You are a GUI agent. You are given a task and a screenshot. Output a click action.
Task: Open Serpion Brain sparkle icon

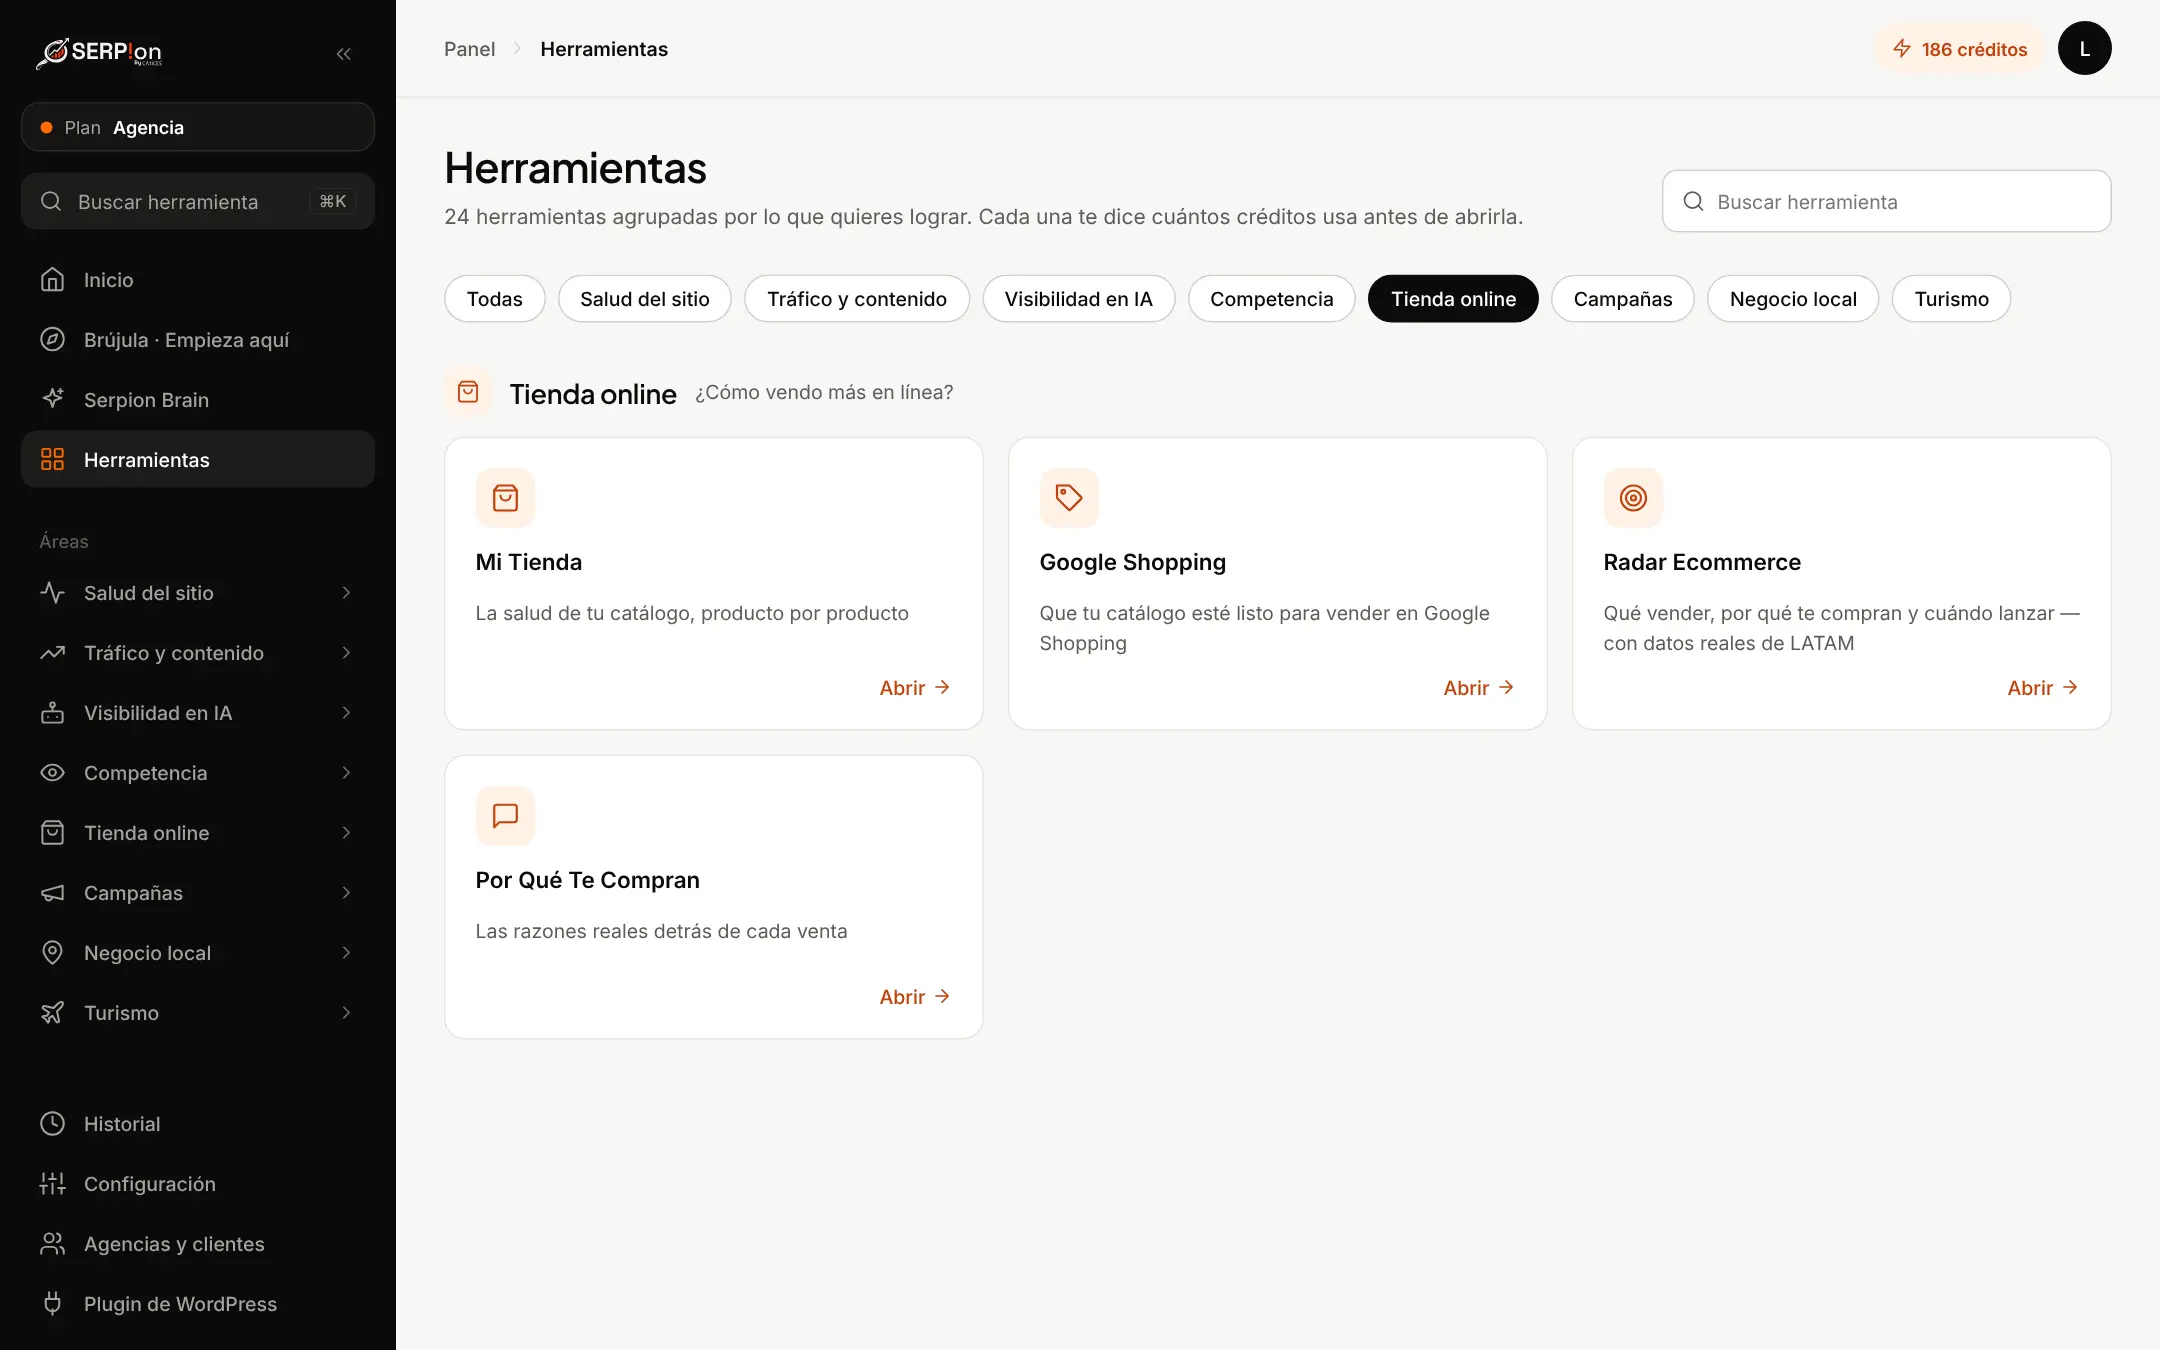52,399
